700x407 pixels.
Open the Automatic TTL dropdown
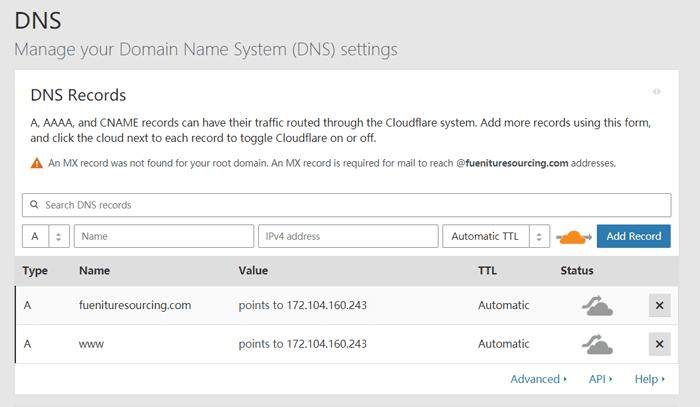tap(496, 237)
